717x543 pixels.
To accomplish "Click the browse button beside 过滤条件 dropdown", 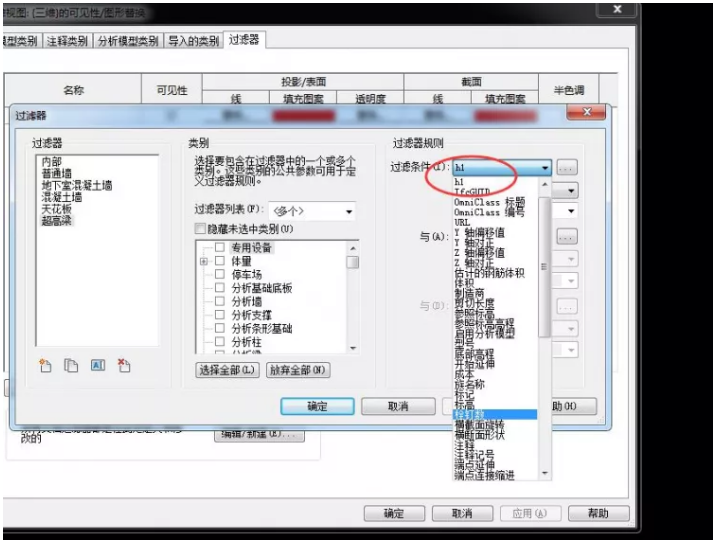I will [x=567, y=168].
